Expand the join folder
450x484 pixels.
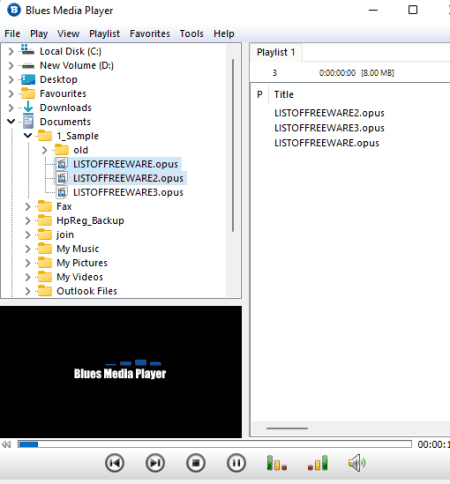28,235
